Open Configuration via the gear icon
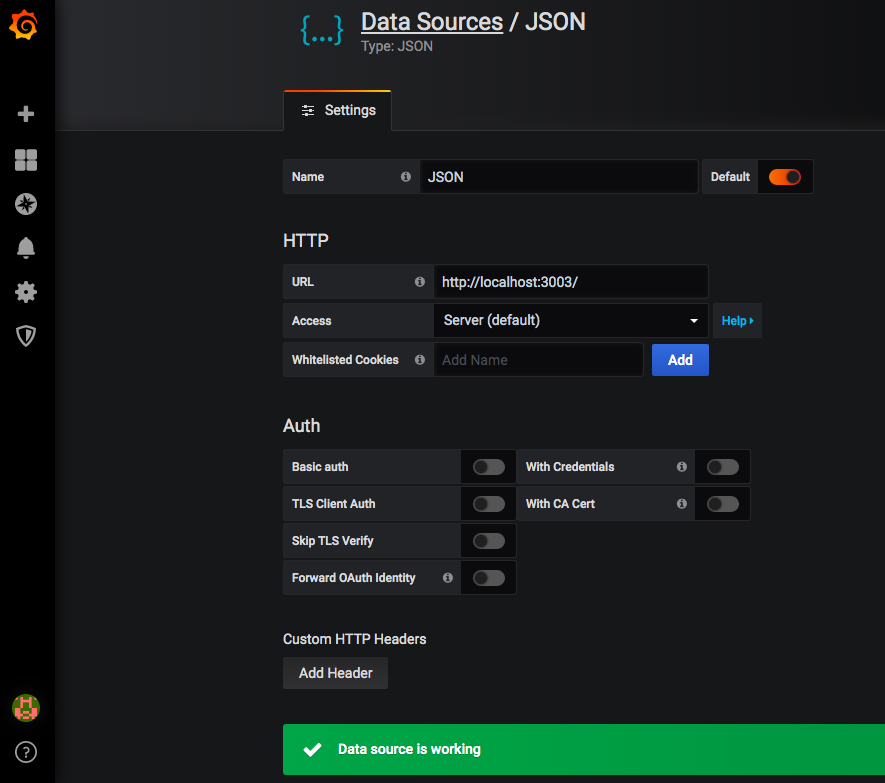885x783 pixels. click(25, 292)
